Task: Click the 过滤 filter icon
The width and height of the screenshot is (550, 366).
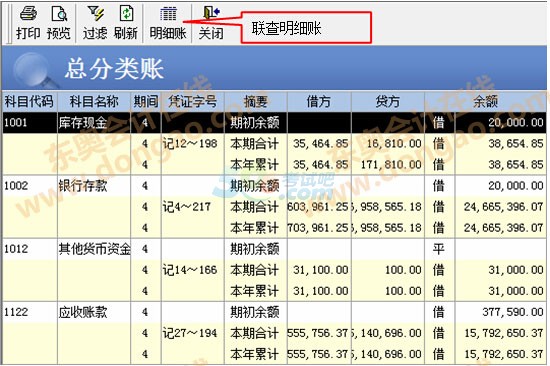Action: click(95, 13)
